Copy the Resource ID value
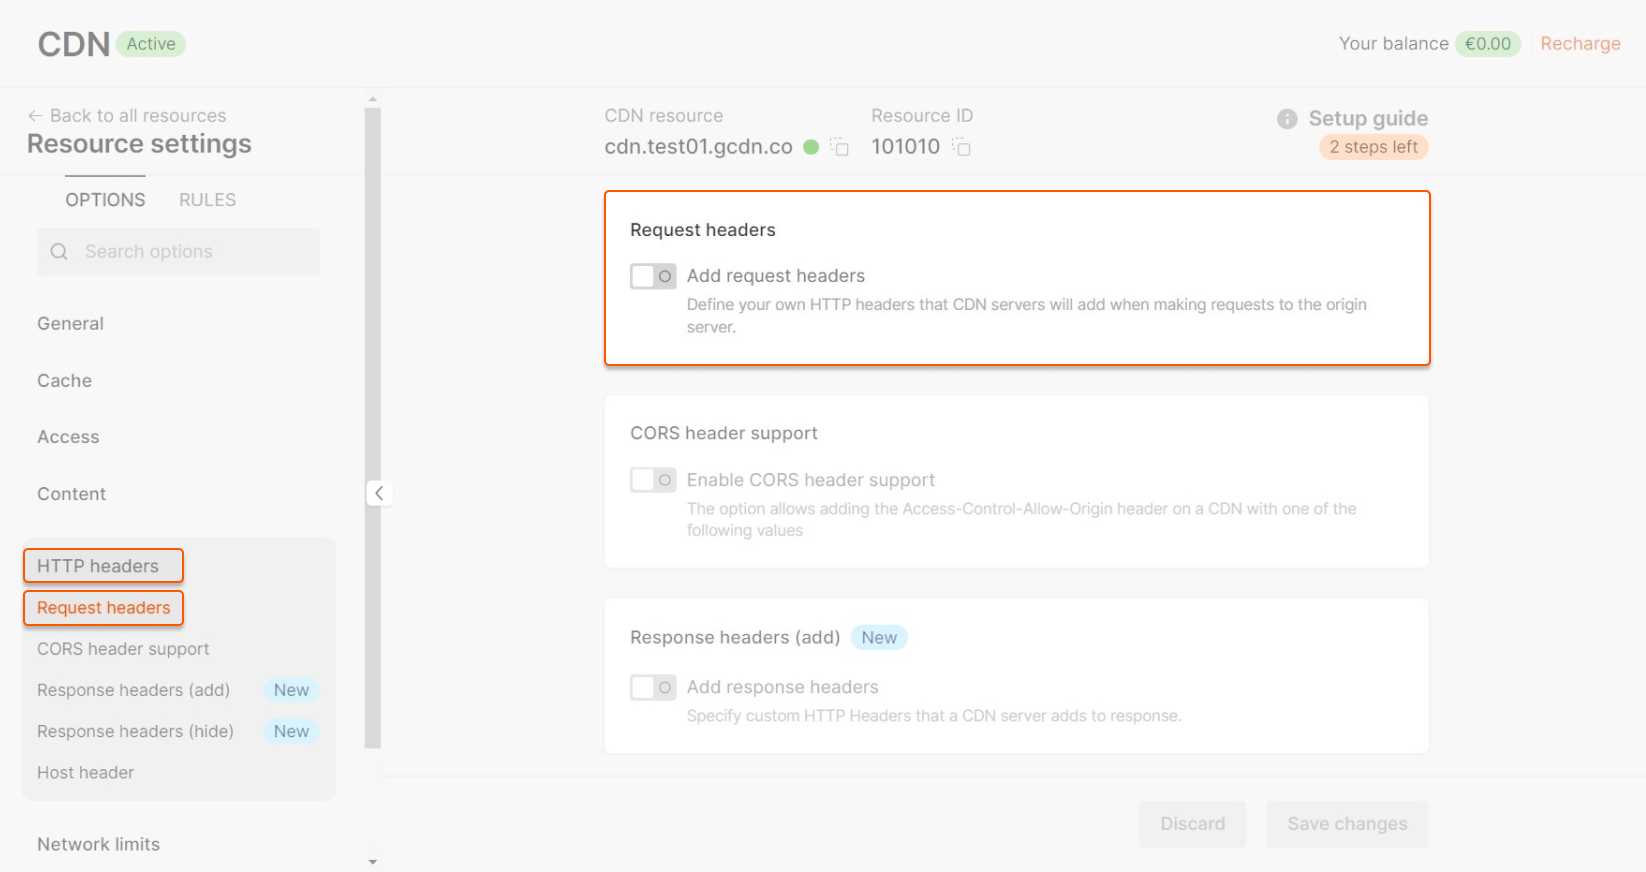The image size is (1646, 872). tap(961, 148)
